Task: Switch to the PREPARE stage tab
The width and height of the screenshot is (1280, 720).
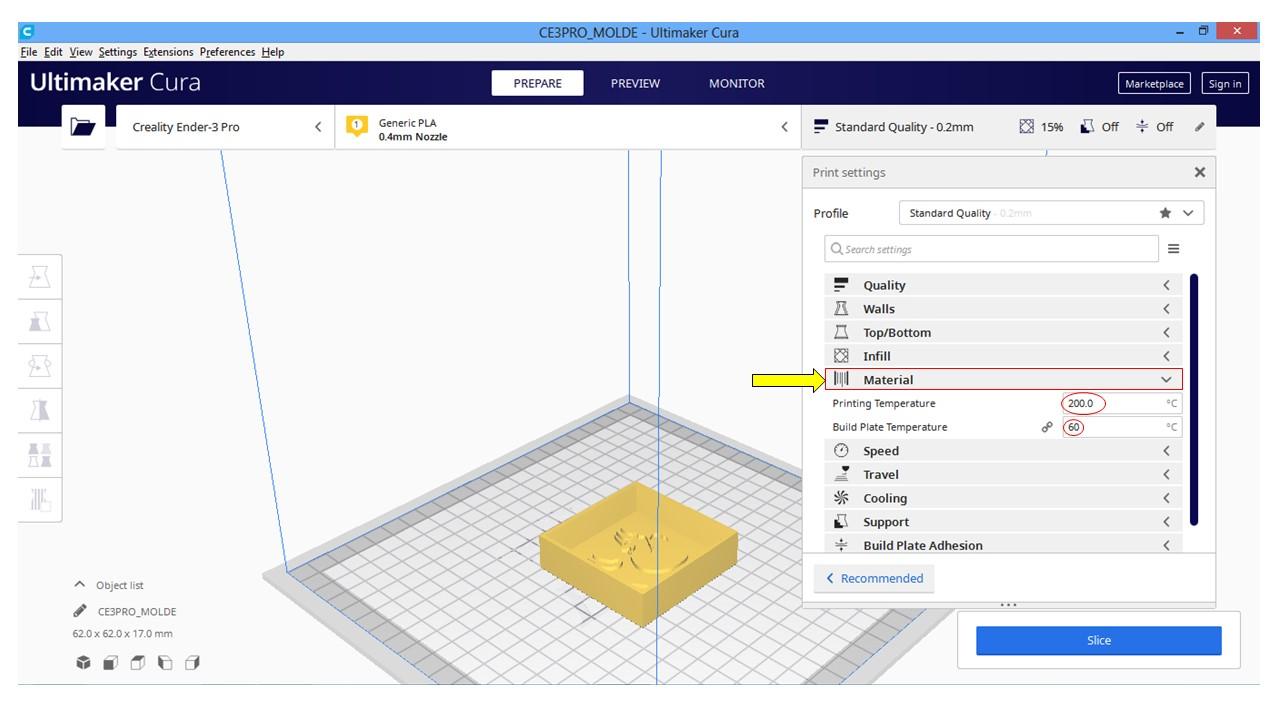Action: (537, 84)
